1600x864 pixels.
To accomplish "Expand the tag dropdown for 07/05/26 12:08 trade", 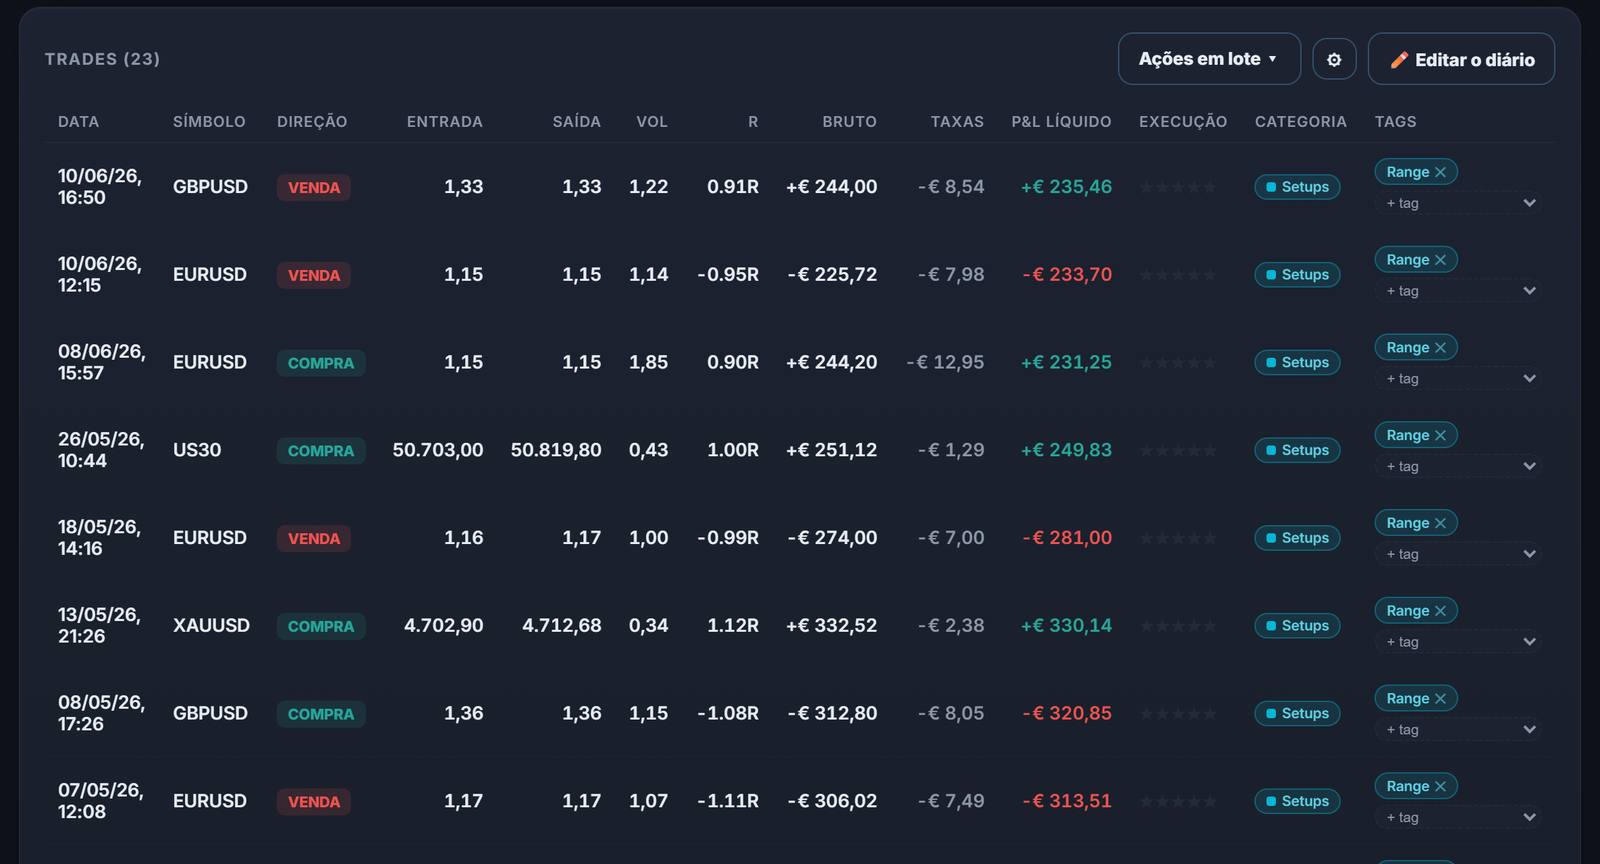I will pos(1458,817).
